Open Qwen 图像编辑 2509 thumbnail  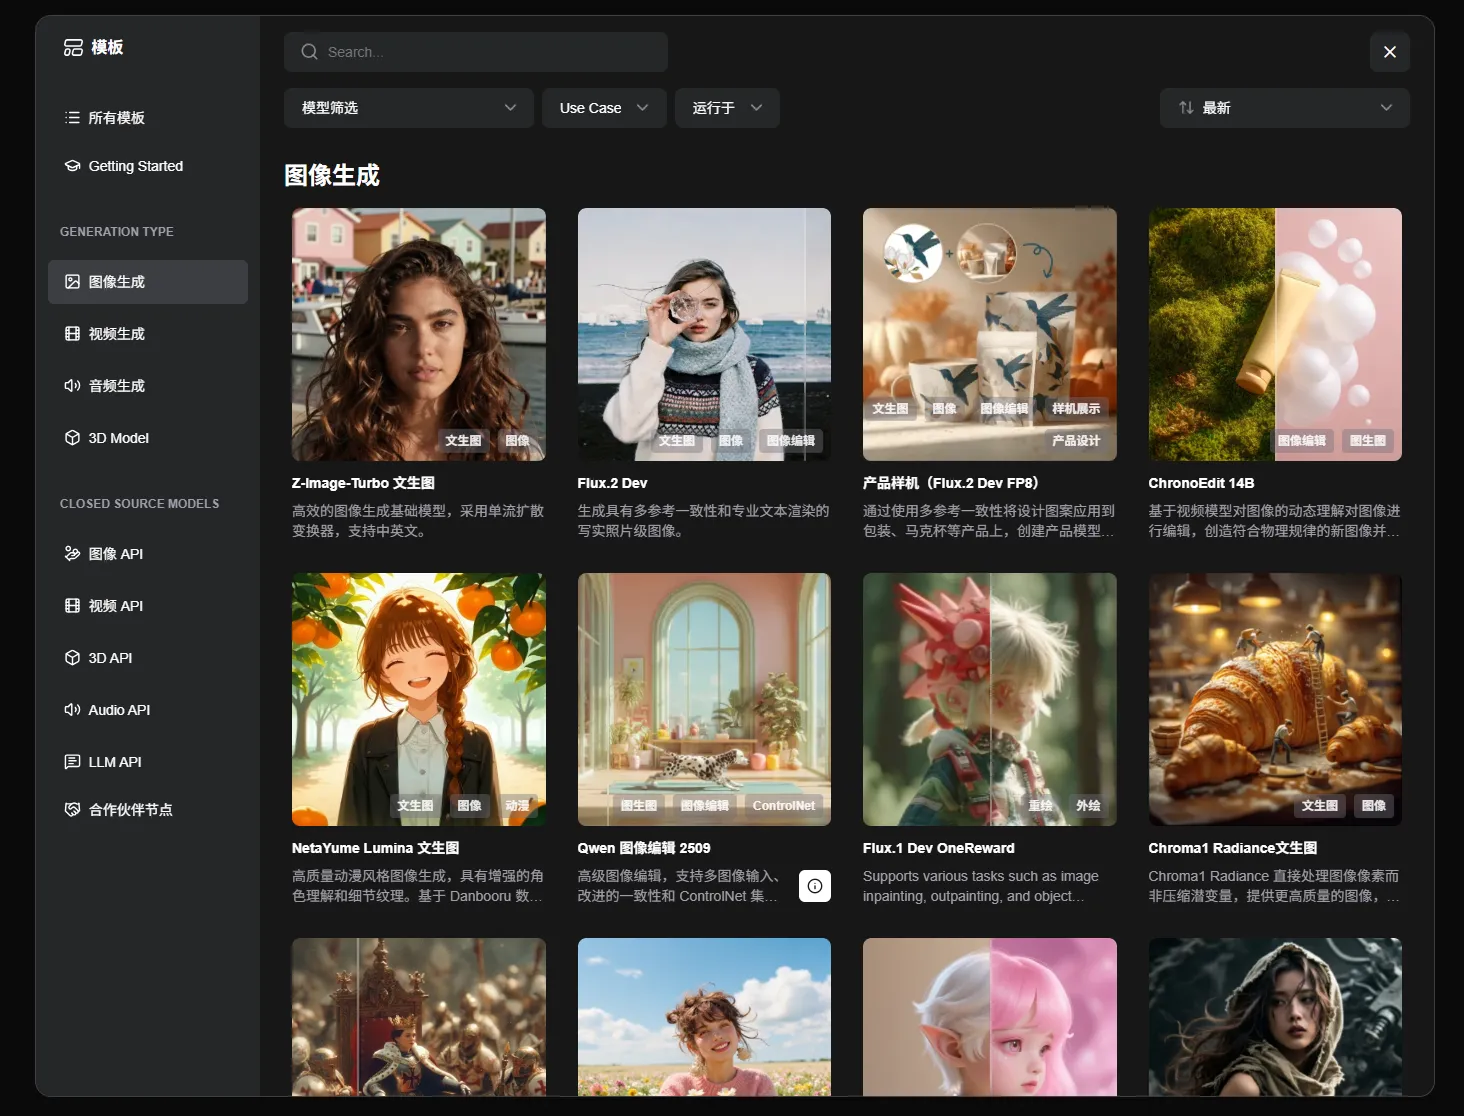[704, 699]
